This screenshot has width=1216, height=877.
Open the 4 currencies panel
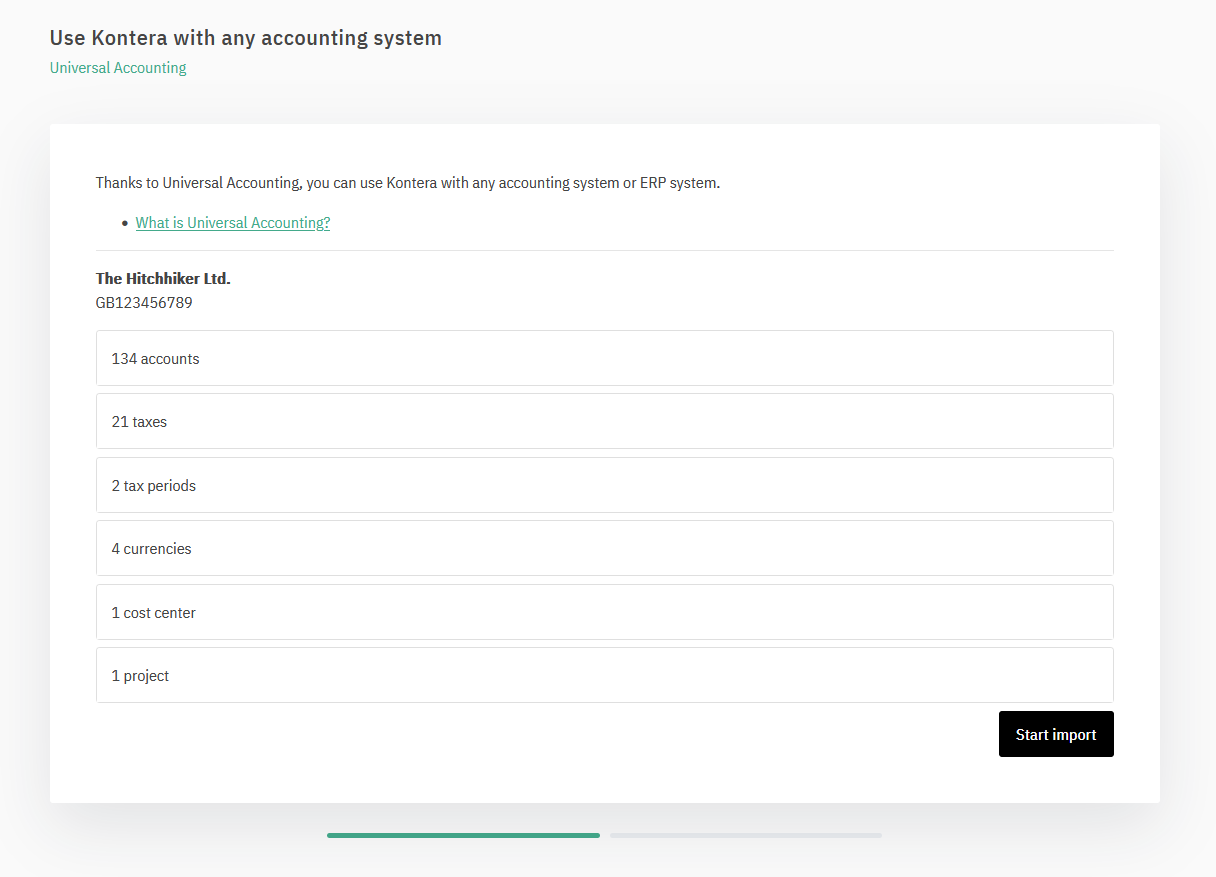pyautogui.click(x=604, y=548)
